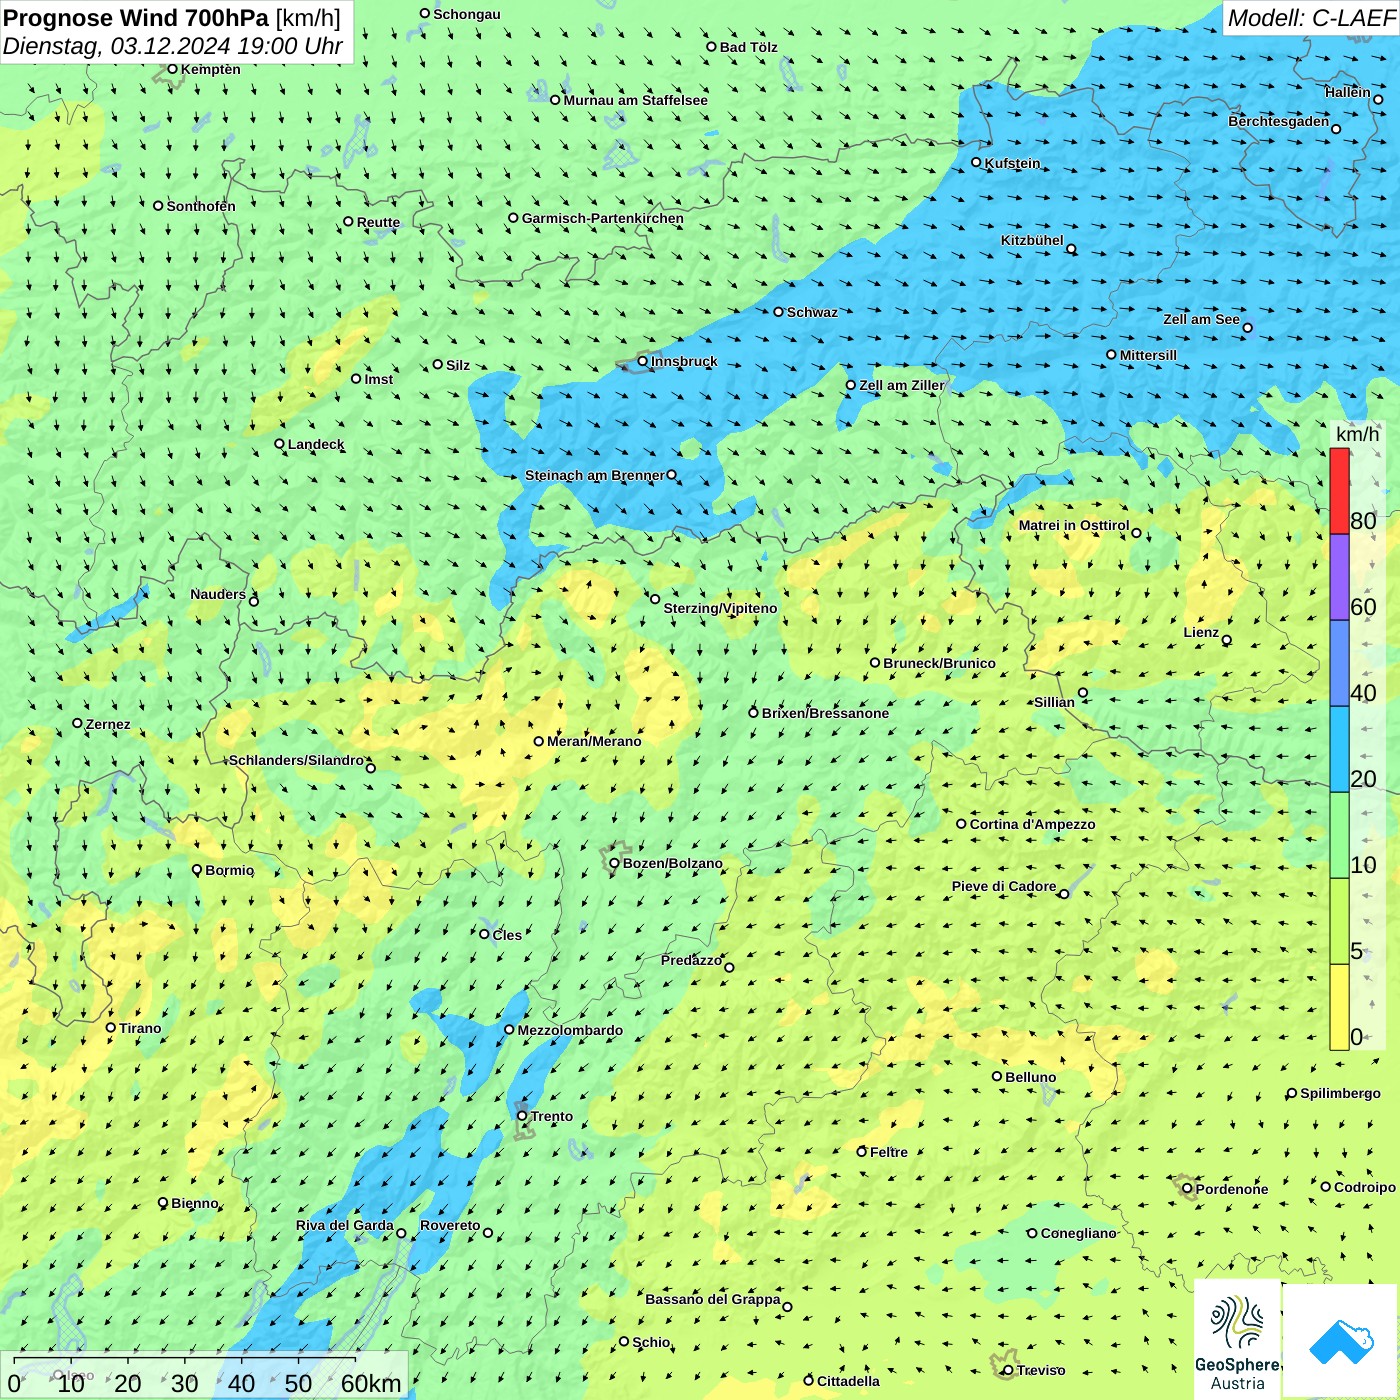Click the 'Riva del Garda' label
This screenshot has width=1400, height=1400.
coord(345,1225)
